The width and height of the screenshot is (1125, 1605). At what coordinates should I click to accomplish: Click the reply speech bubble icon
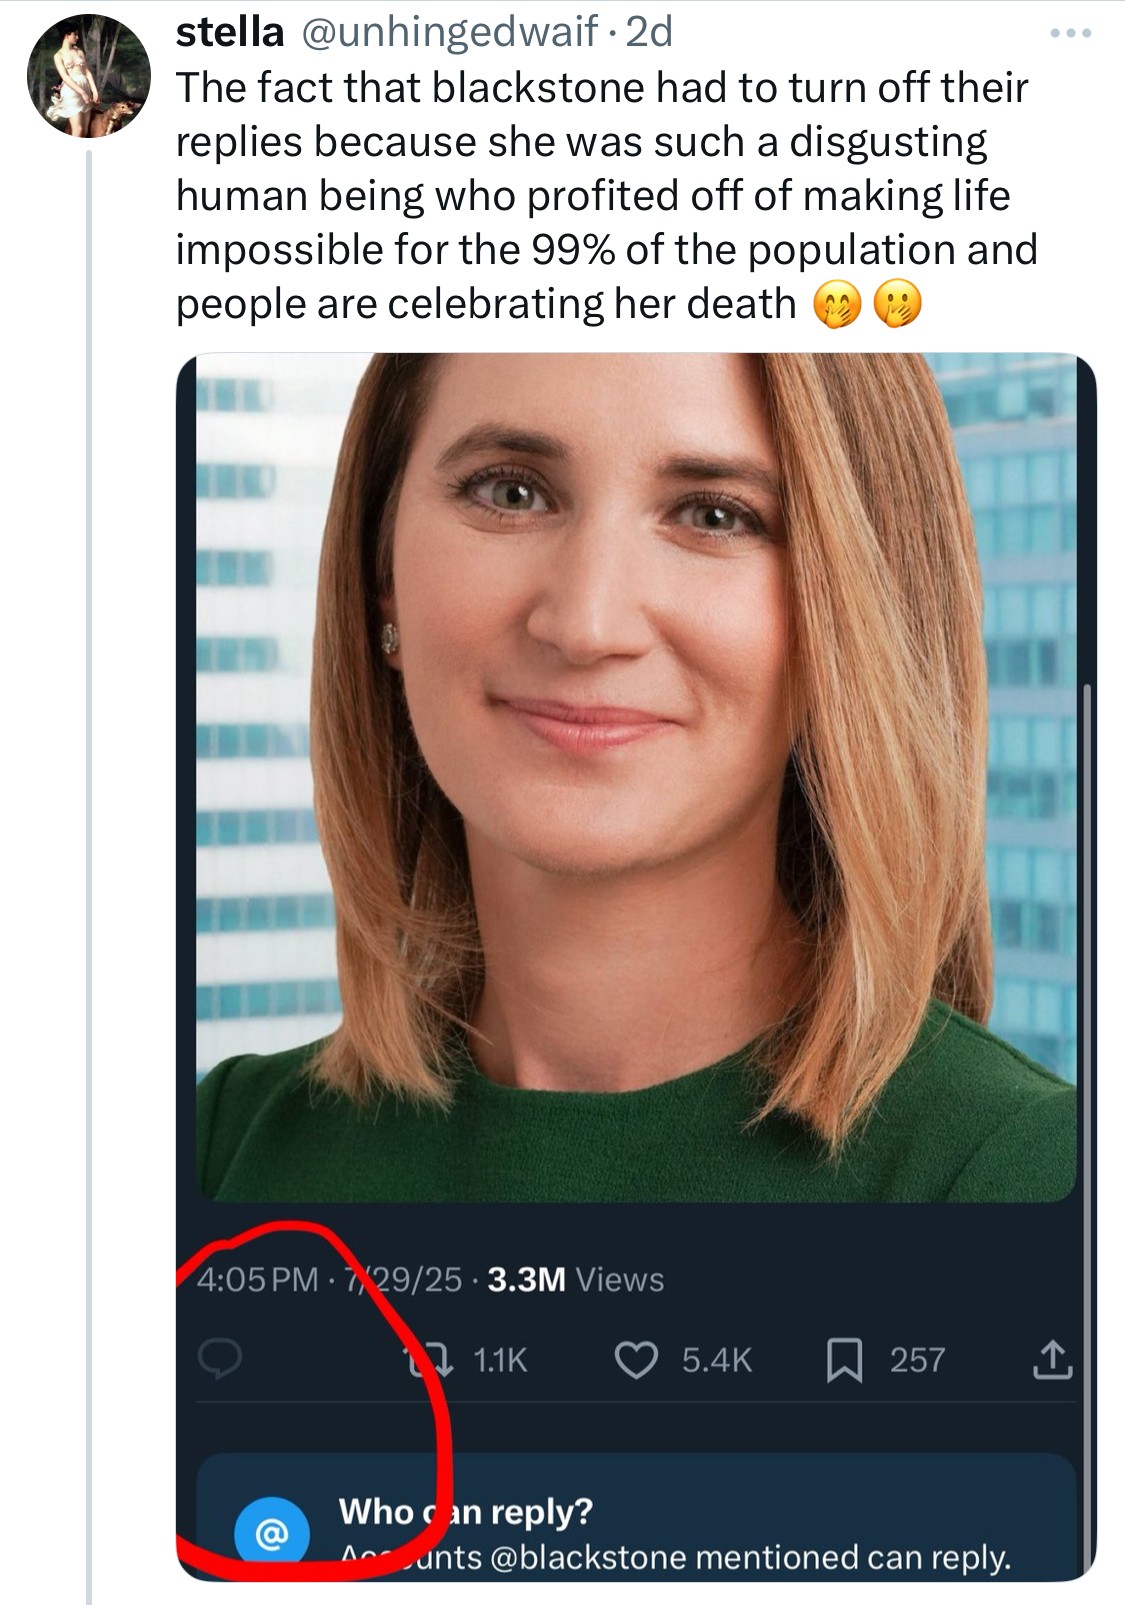tap(220, 1360)
